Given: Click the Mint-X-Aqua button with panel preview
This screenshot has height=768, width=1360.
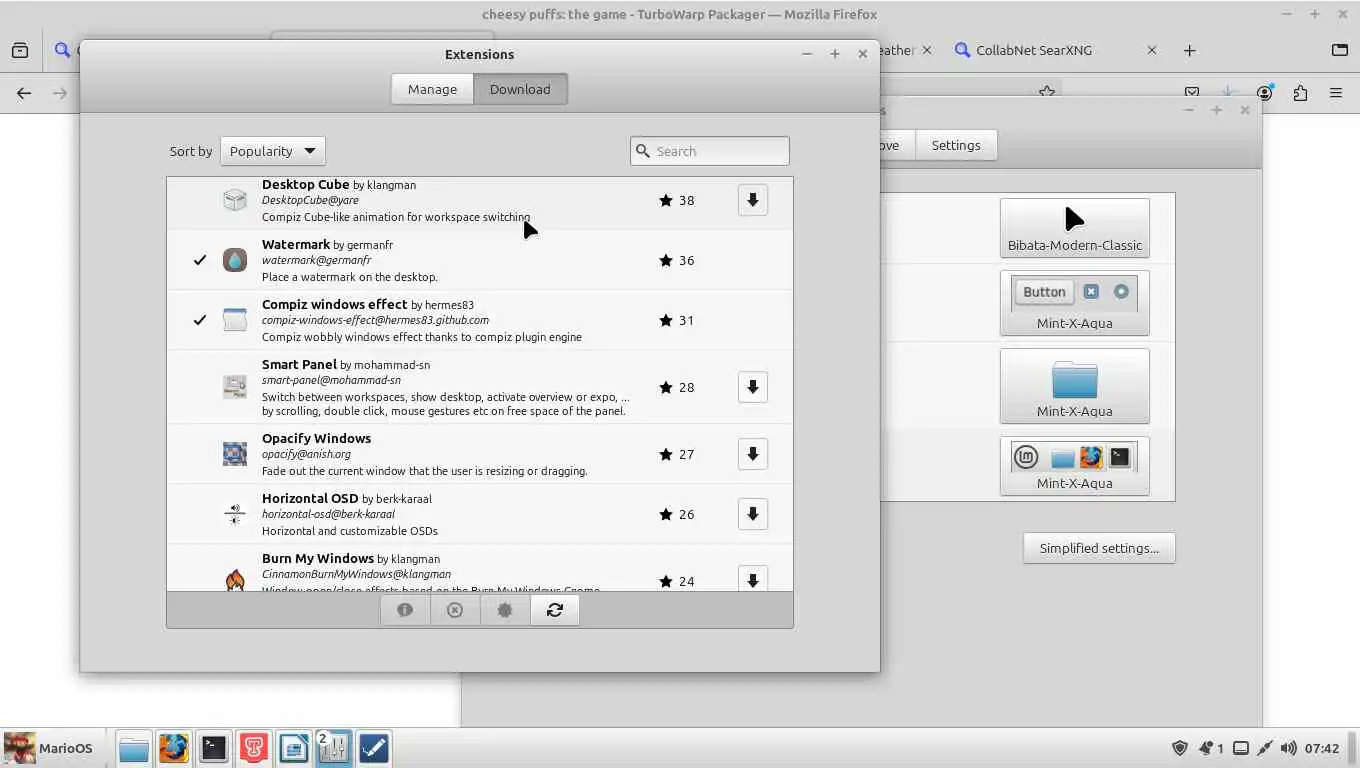Looking at the screenshot, I should coord(1074,466).
